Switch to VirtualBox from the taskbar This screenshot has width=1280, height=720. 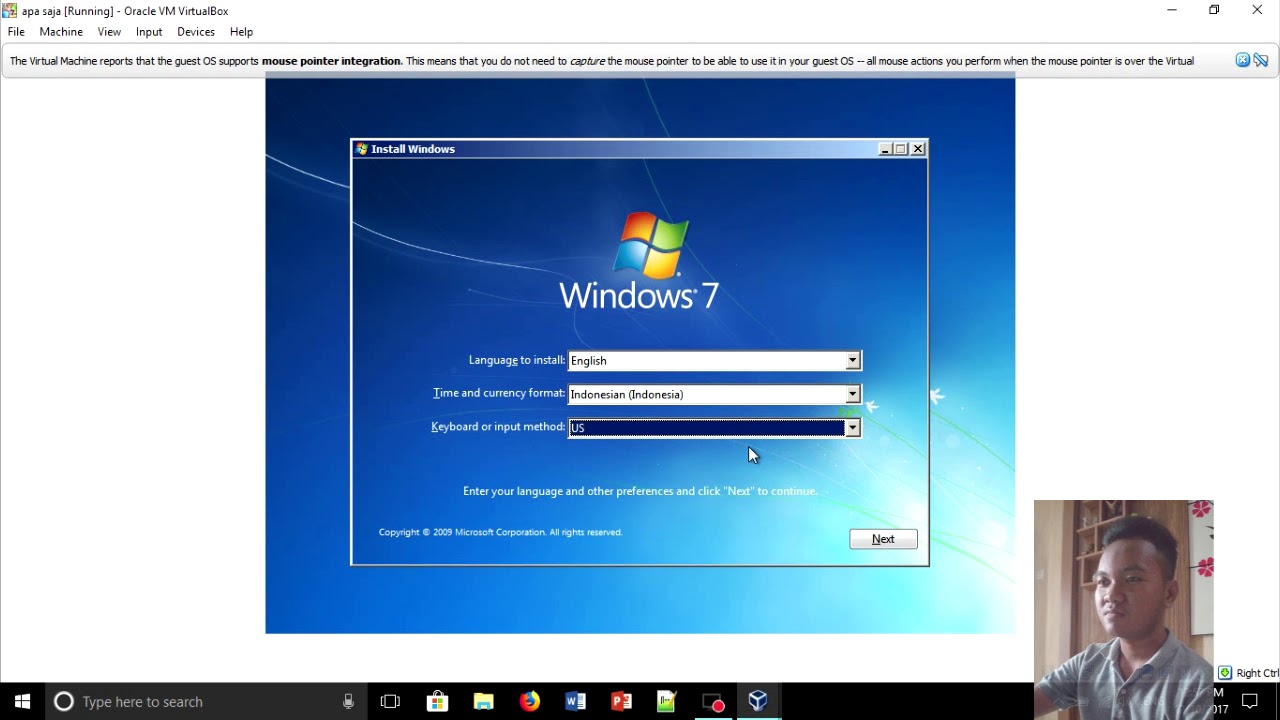[x=758, y=702]
